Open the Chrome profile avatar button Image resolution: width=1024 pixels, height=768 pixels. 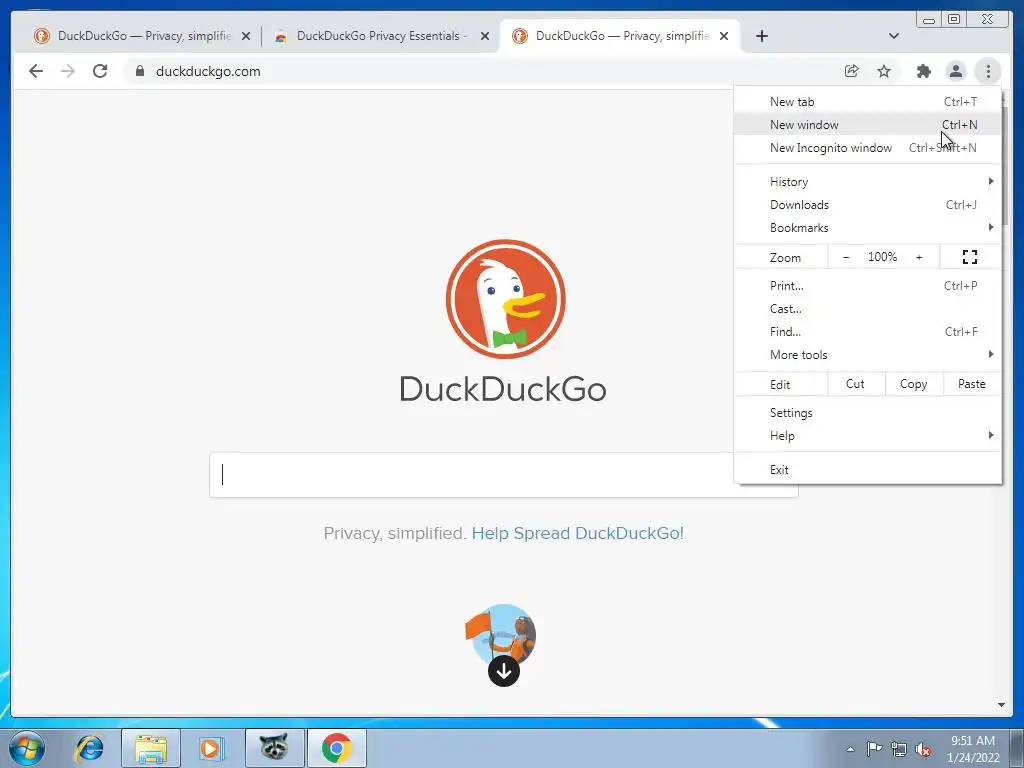[x=956, y=71]
